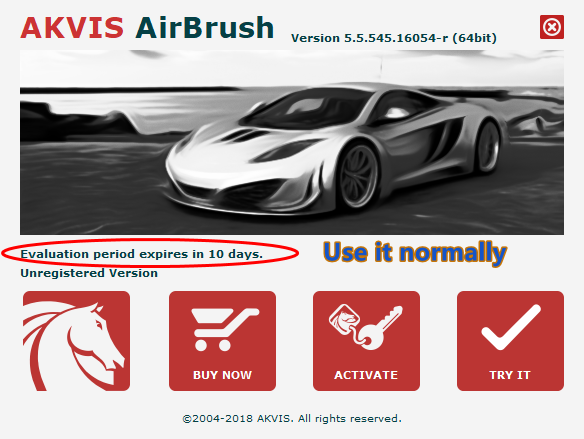Click the version number text
Image resolution: width=584 pixels, height=439 pixels.
click(394, 38)
